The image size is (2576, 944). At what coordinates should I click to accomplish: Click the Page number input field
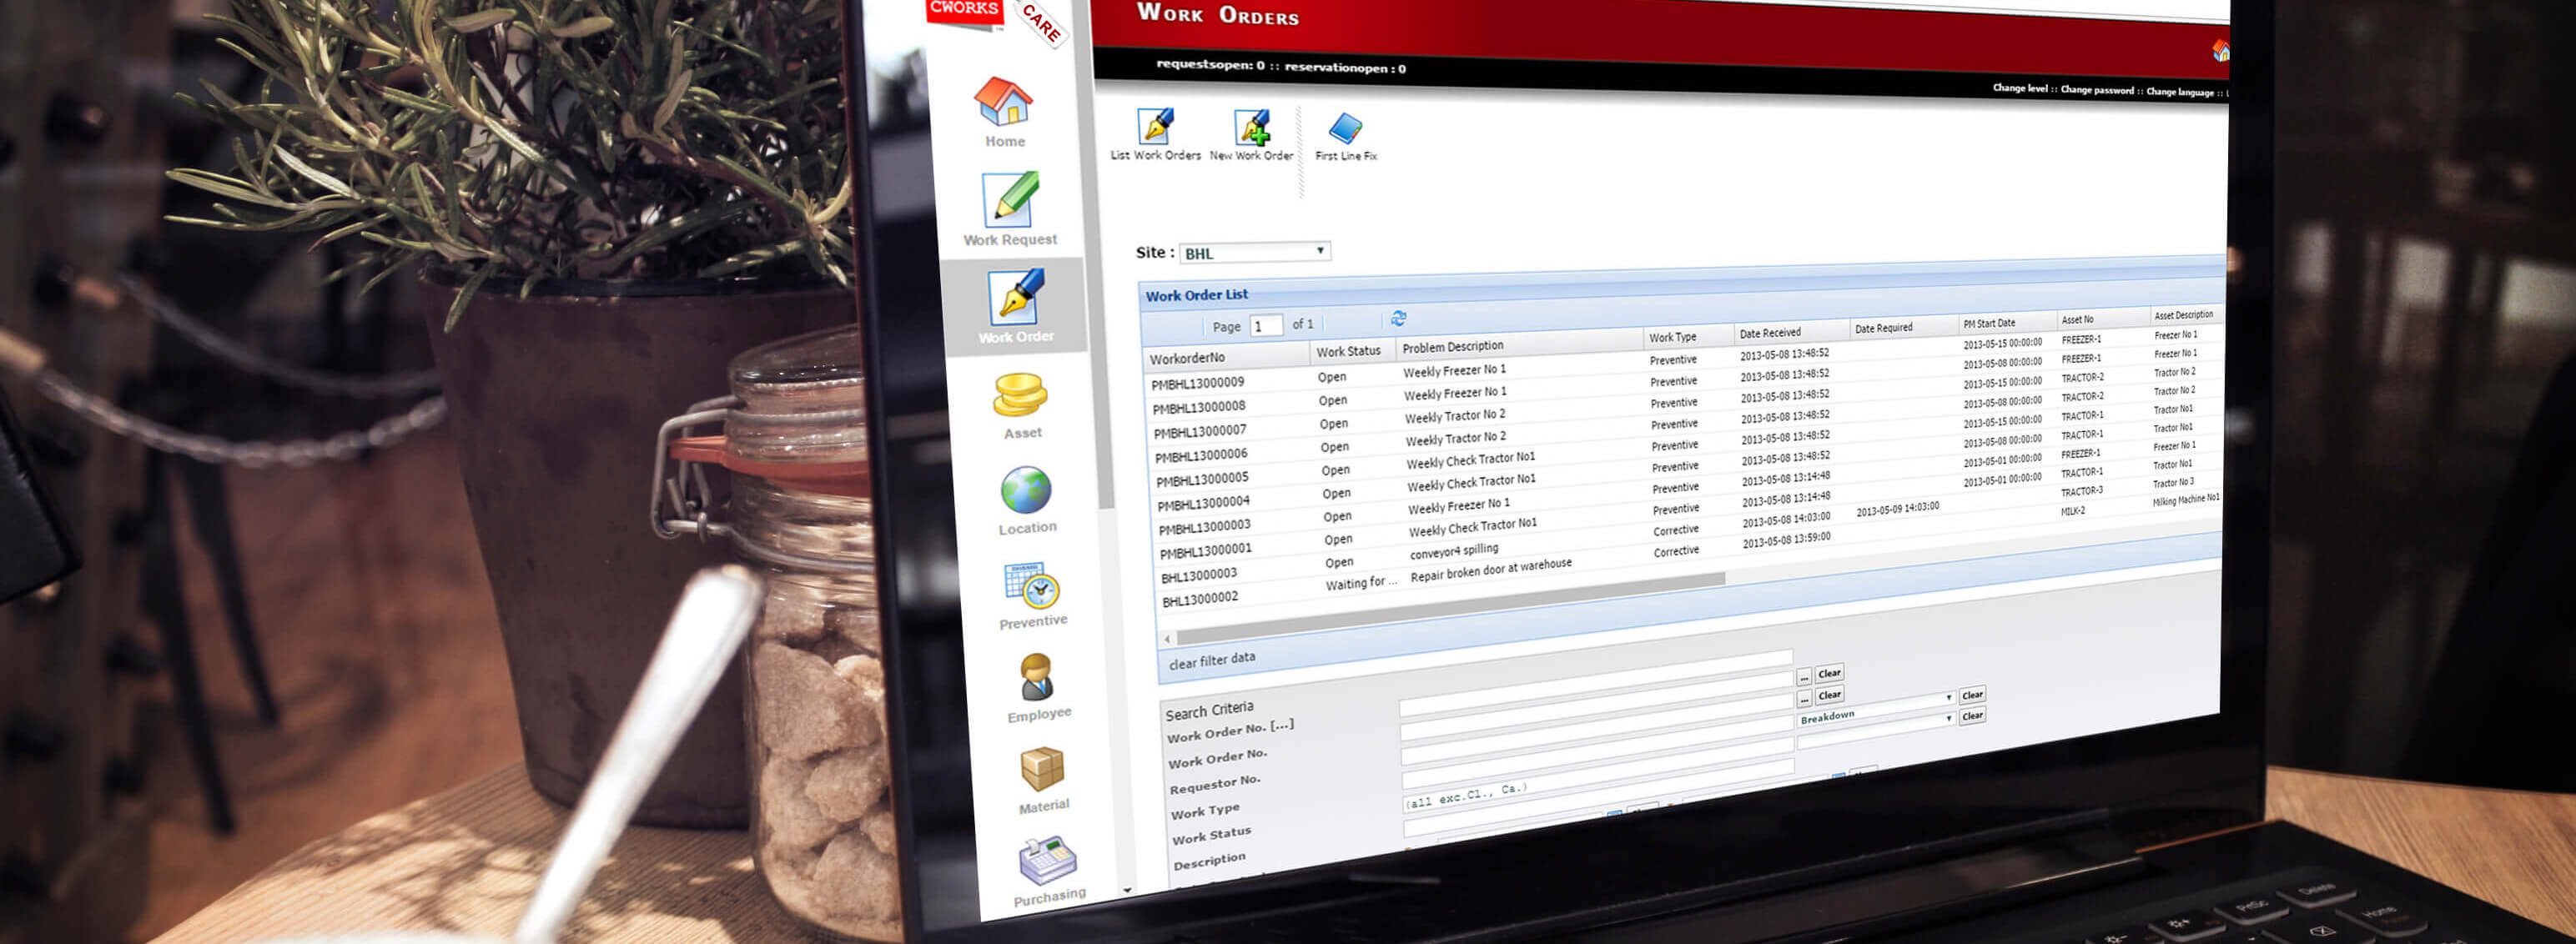coord(1266,325)
